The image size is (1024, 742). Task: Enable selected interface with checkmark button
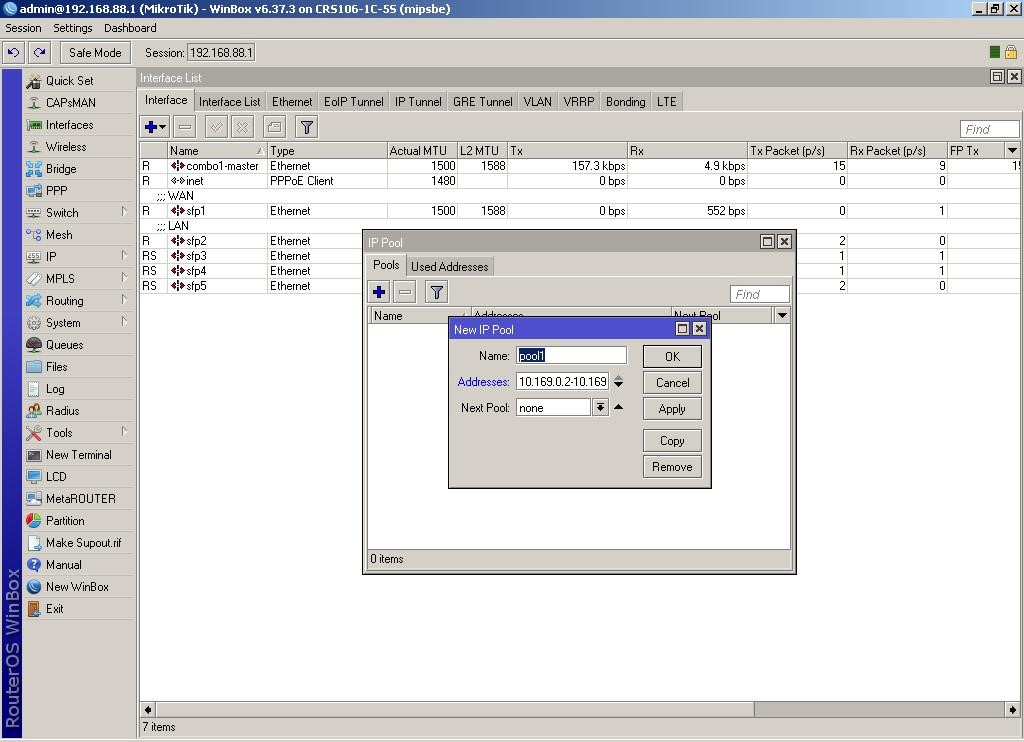tap(215, 127)
